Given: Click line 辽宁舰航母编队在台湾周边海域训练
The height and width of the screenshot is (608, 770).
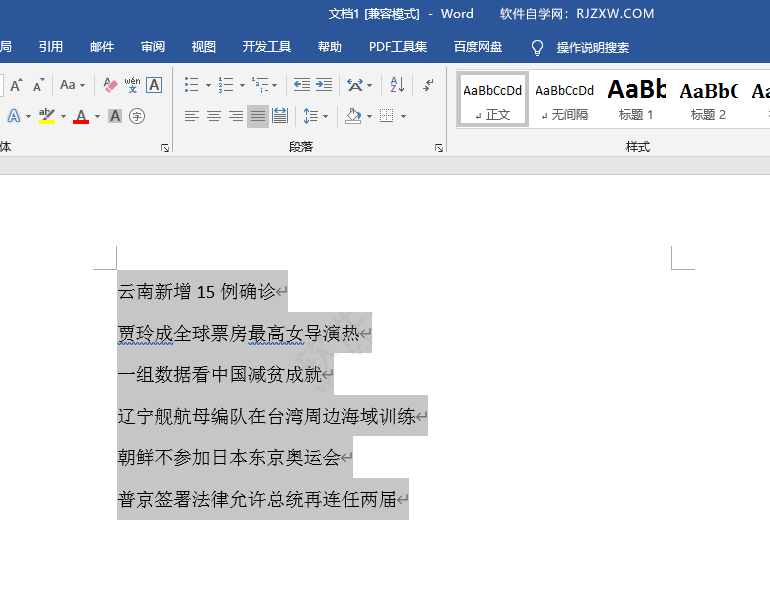Looking at the screenshot, I should point(267,416).
